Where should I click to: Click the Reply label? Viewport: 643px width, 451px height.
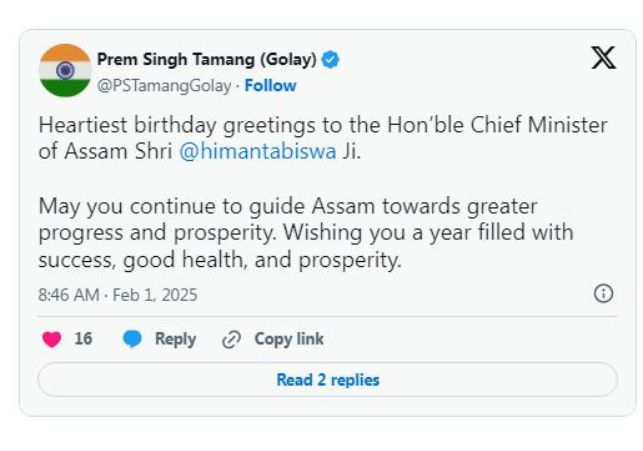coord(176,339)
